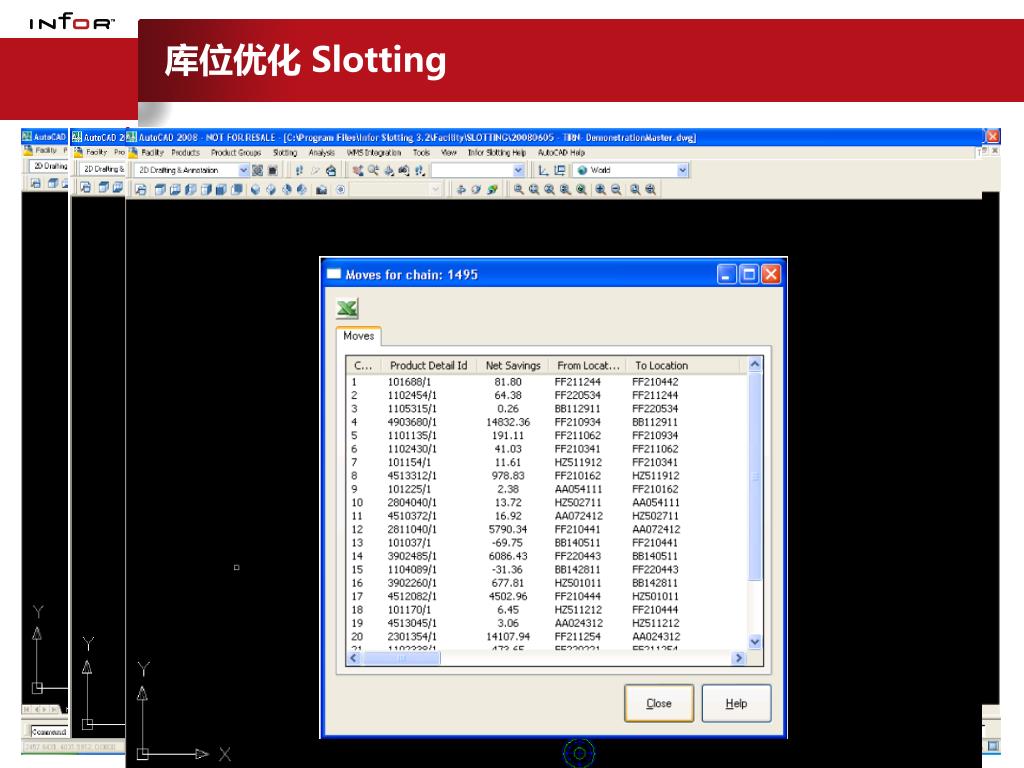Click the To Location cell FF210442
The image size is (1024, 768).
click(x=655, y=381)
